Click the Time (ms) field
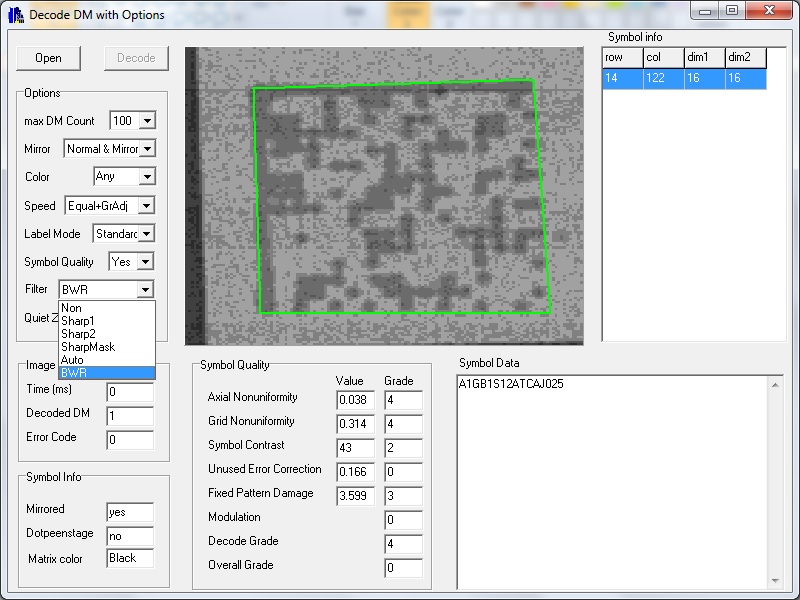800x600 pixels. (x=130, y=392)
